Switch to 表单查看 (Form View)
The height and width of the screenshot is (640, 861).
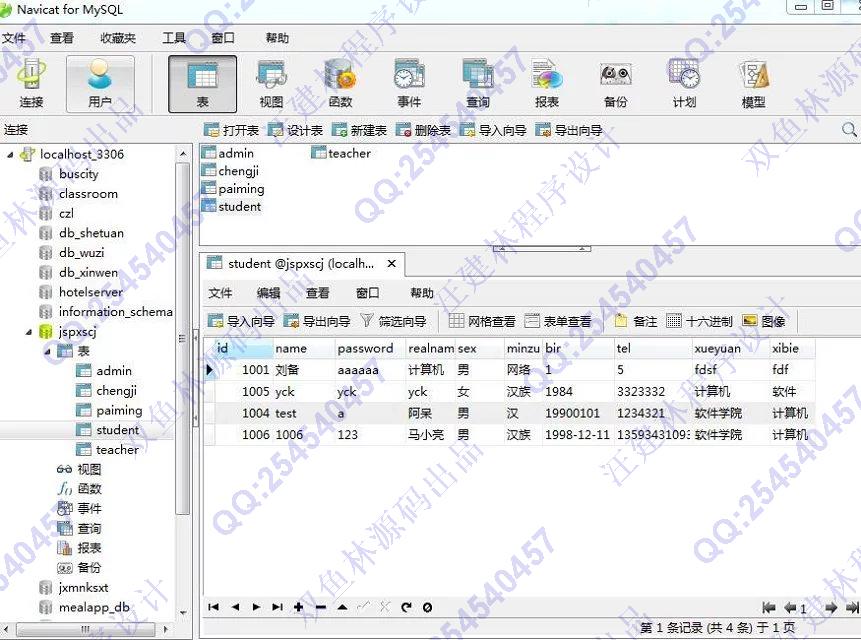tap(558, 321)
